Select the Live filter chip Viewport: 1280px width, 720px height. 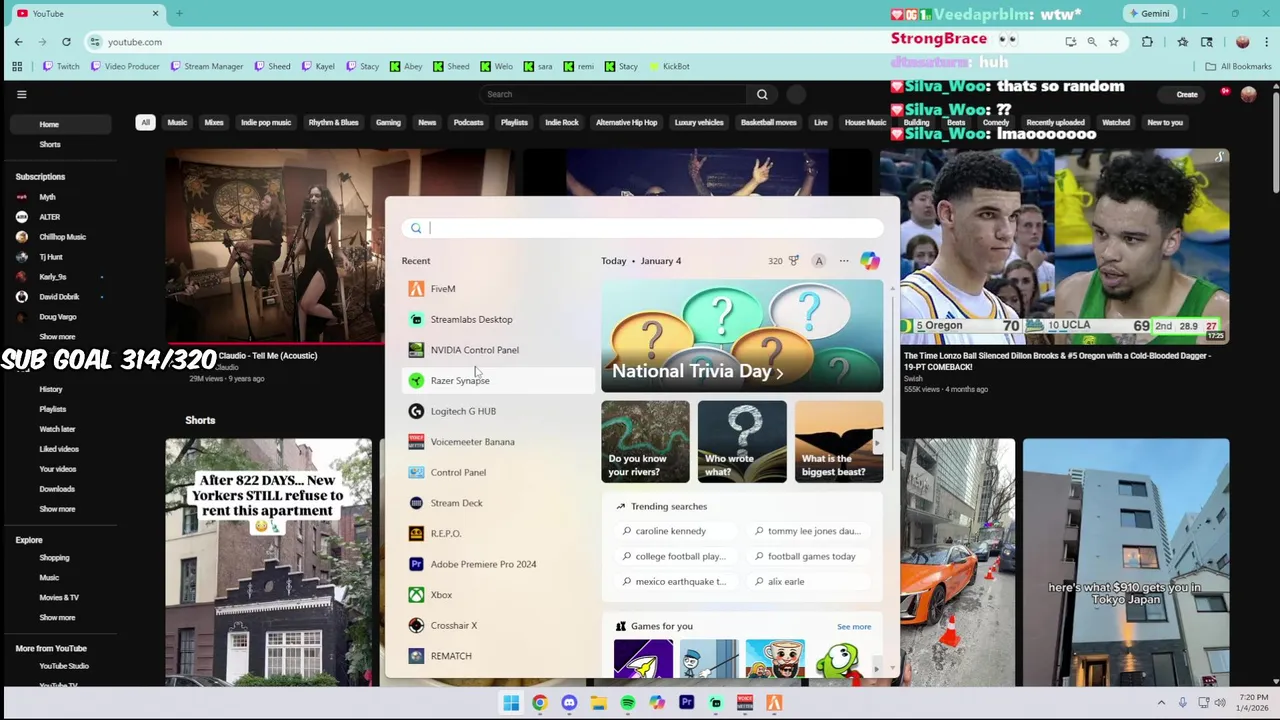[x=821, y=122]
